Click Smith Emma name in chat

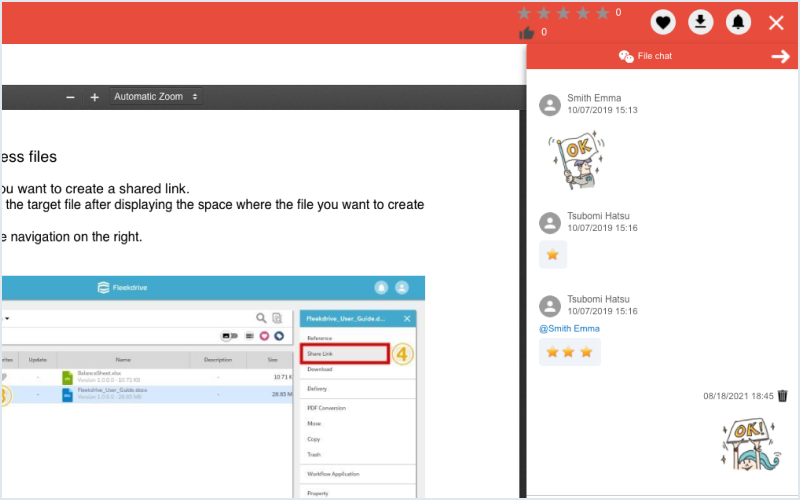click(x=594, y=98)
